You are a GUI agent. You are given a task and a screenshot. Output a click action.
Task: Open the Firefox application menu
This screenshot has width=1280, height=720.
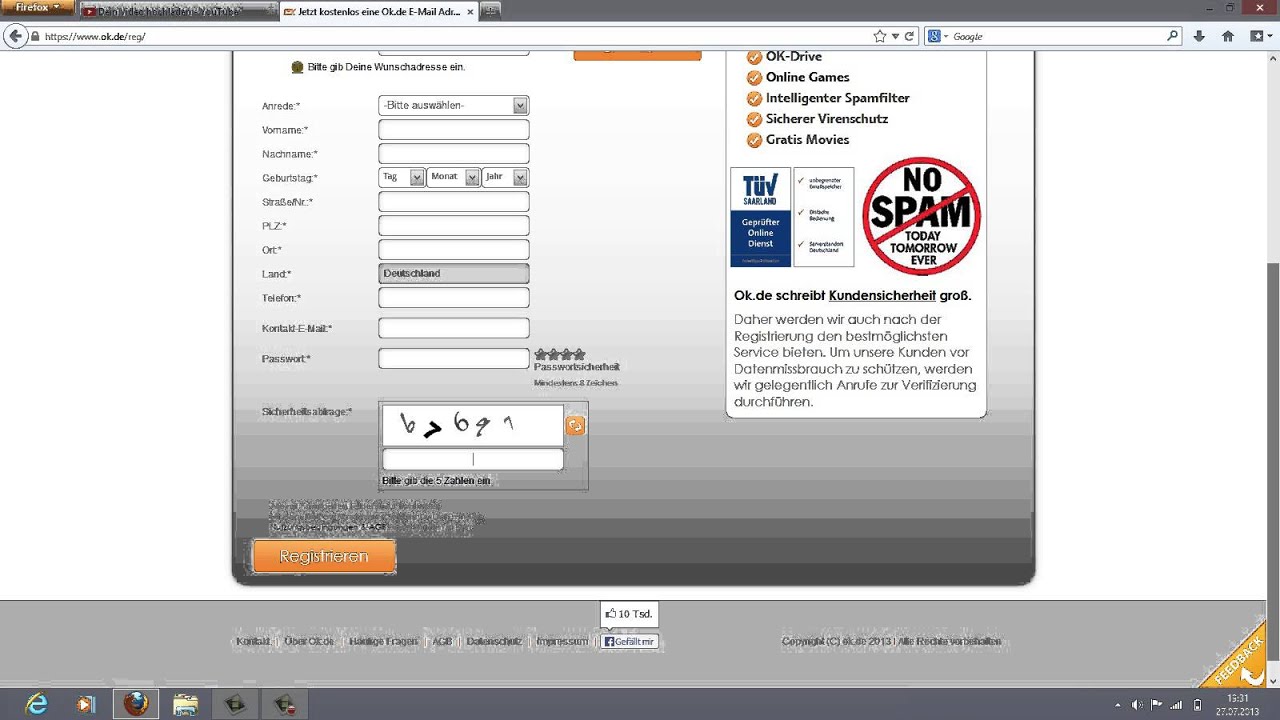[37, 8]
